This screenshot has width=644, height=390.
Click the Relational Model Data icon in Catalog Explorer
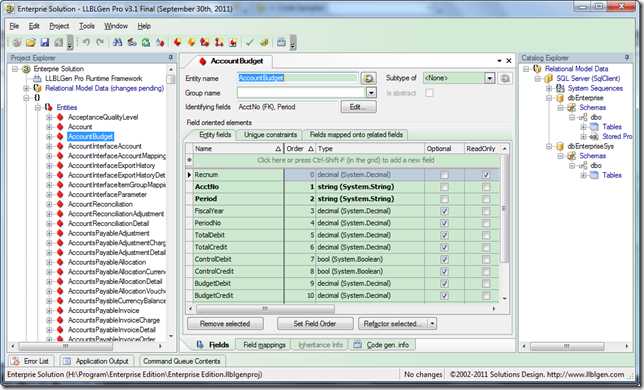click(537, 69)
